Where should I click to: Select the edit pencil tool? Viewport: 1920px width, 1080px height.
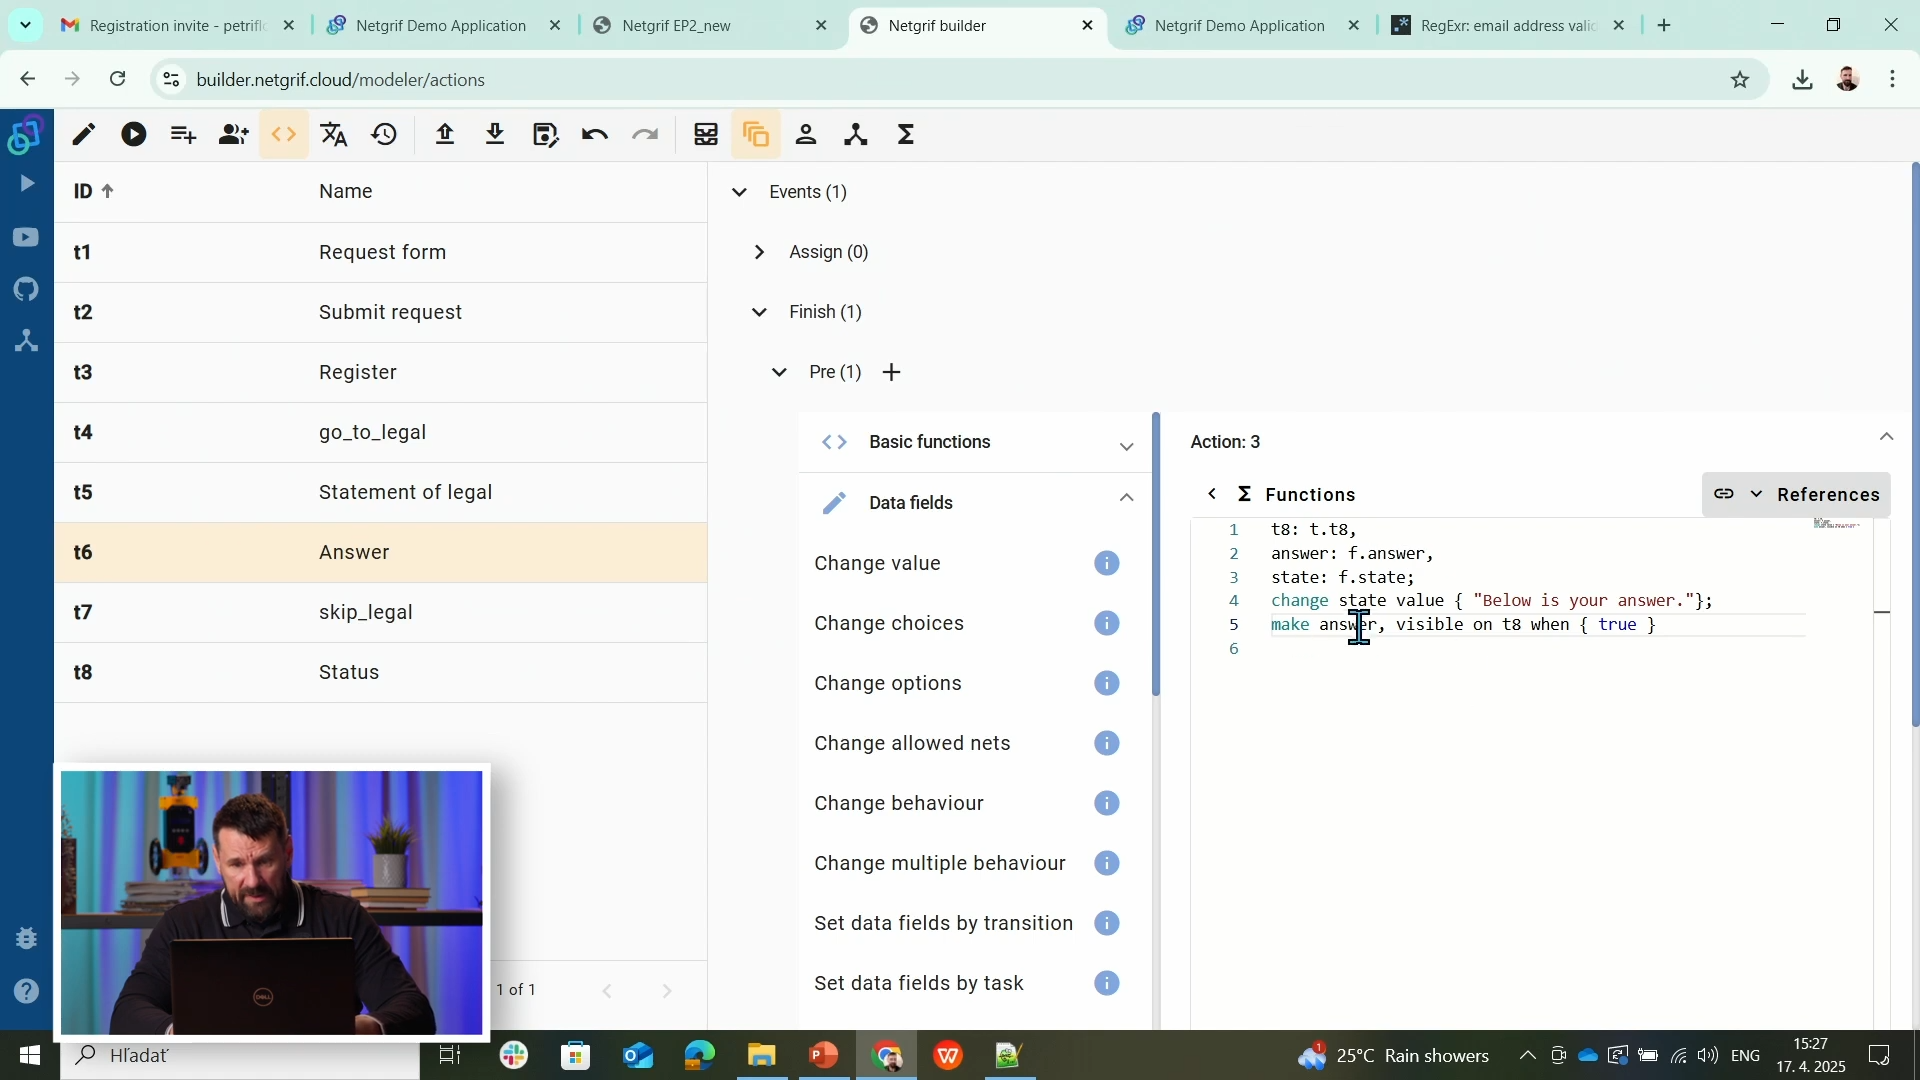[84, 134]
